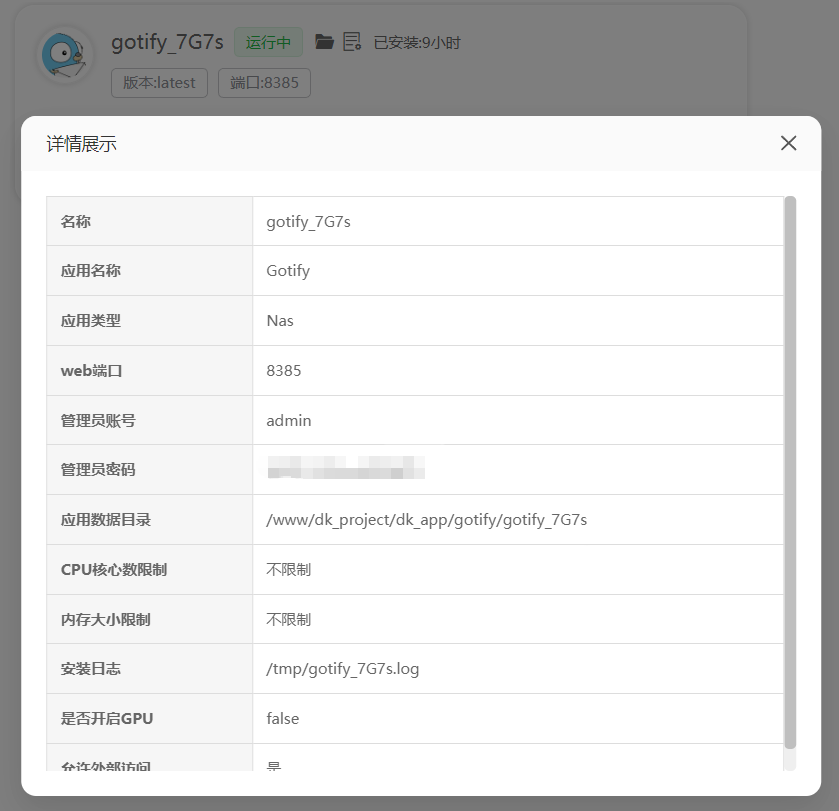Viewport: 839px width, 811px height.
Task: Open the gotify_7G7s folder icon
Action: pos(324,42)
